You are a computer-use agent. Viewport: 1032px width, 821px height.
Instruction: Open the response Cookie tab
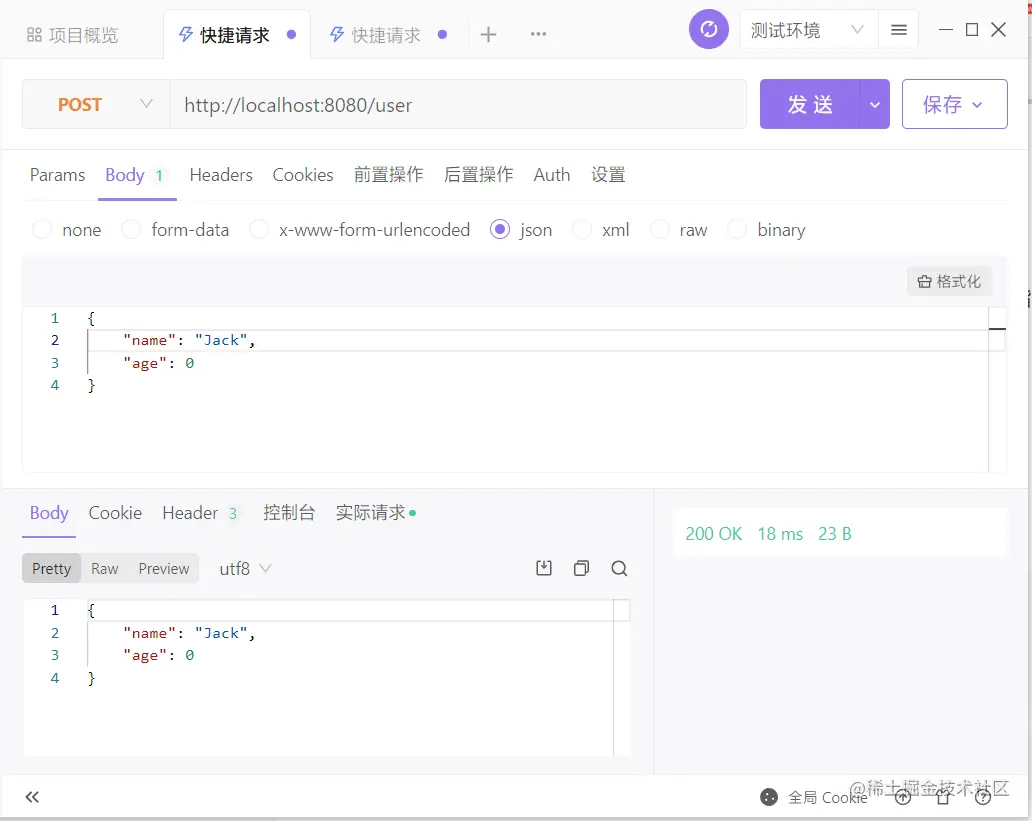pos(115,513)
